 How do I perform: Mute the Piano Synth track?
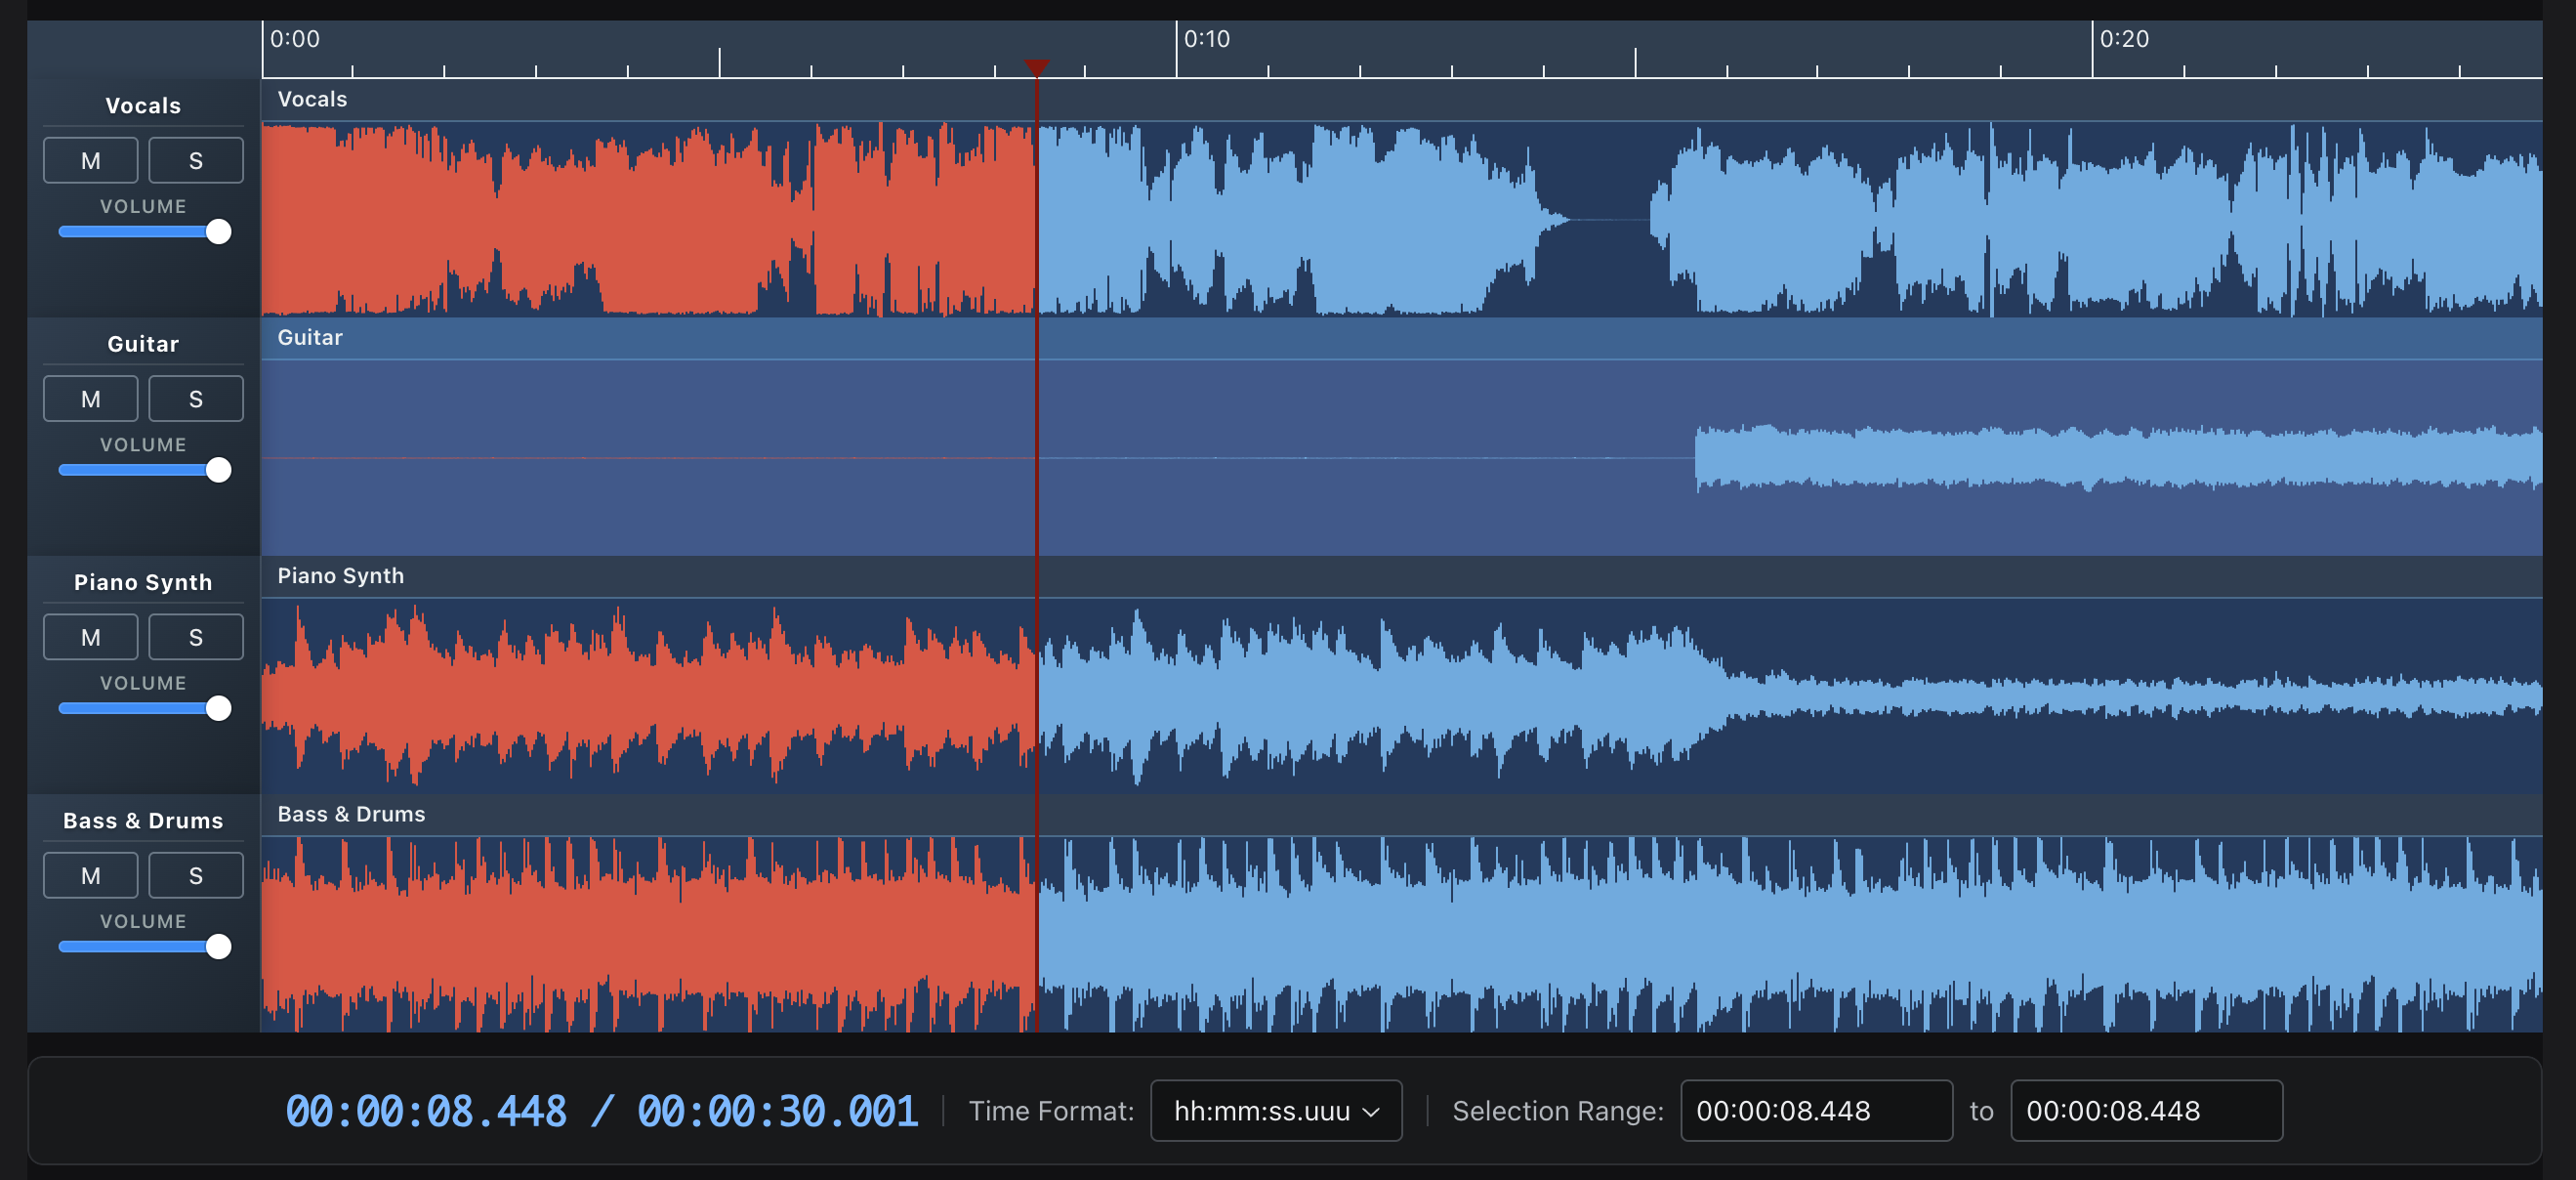(x=90, y=637)
